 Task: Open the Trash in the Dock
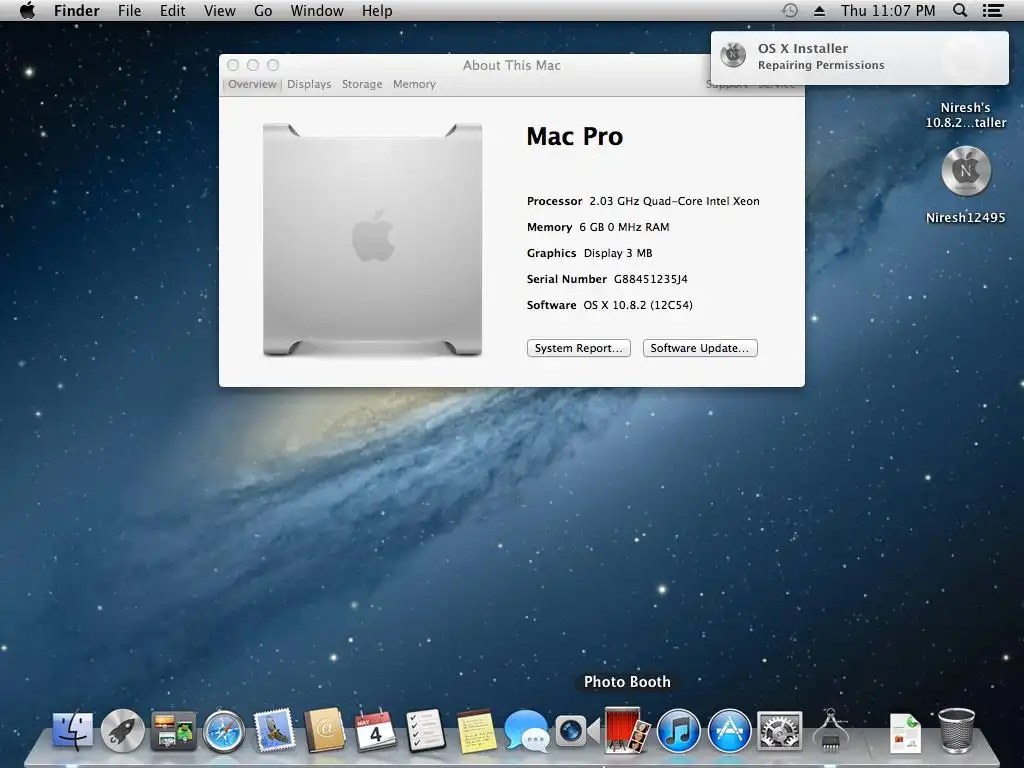(x=957, y=730)
